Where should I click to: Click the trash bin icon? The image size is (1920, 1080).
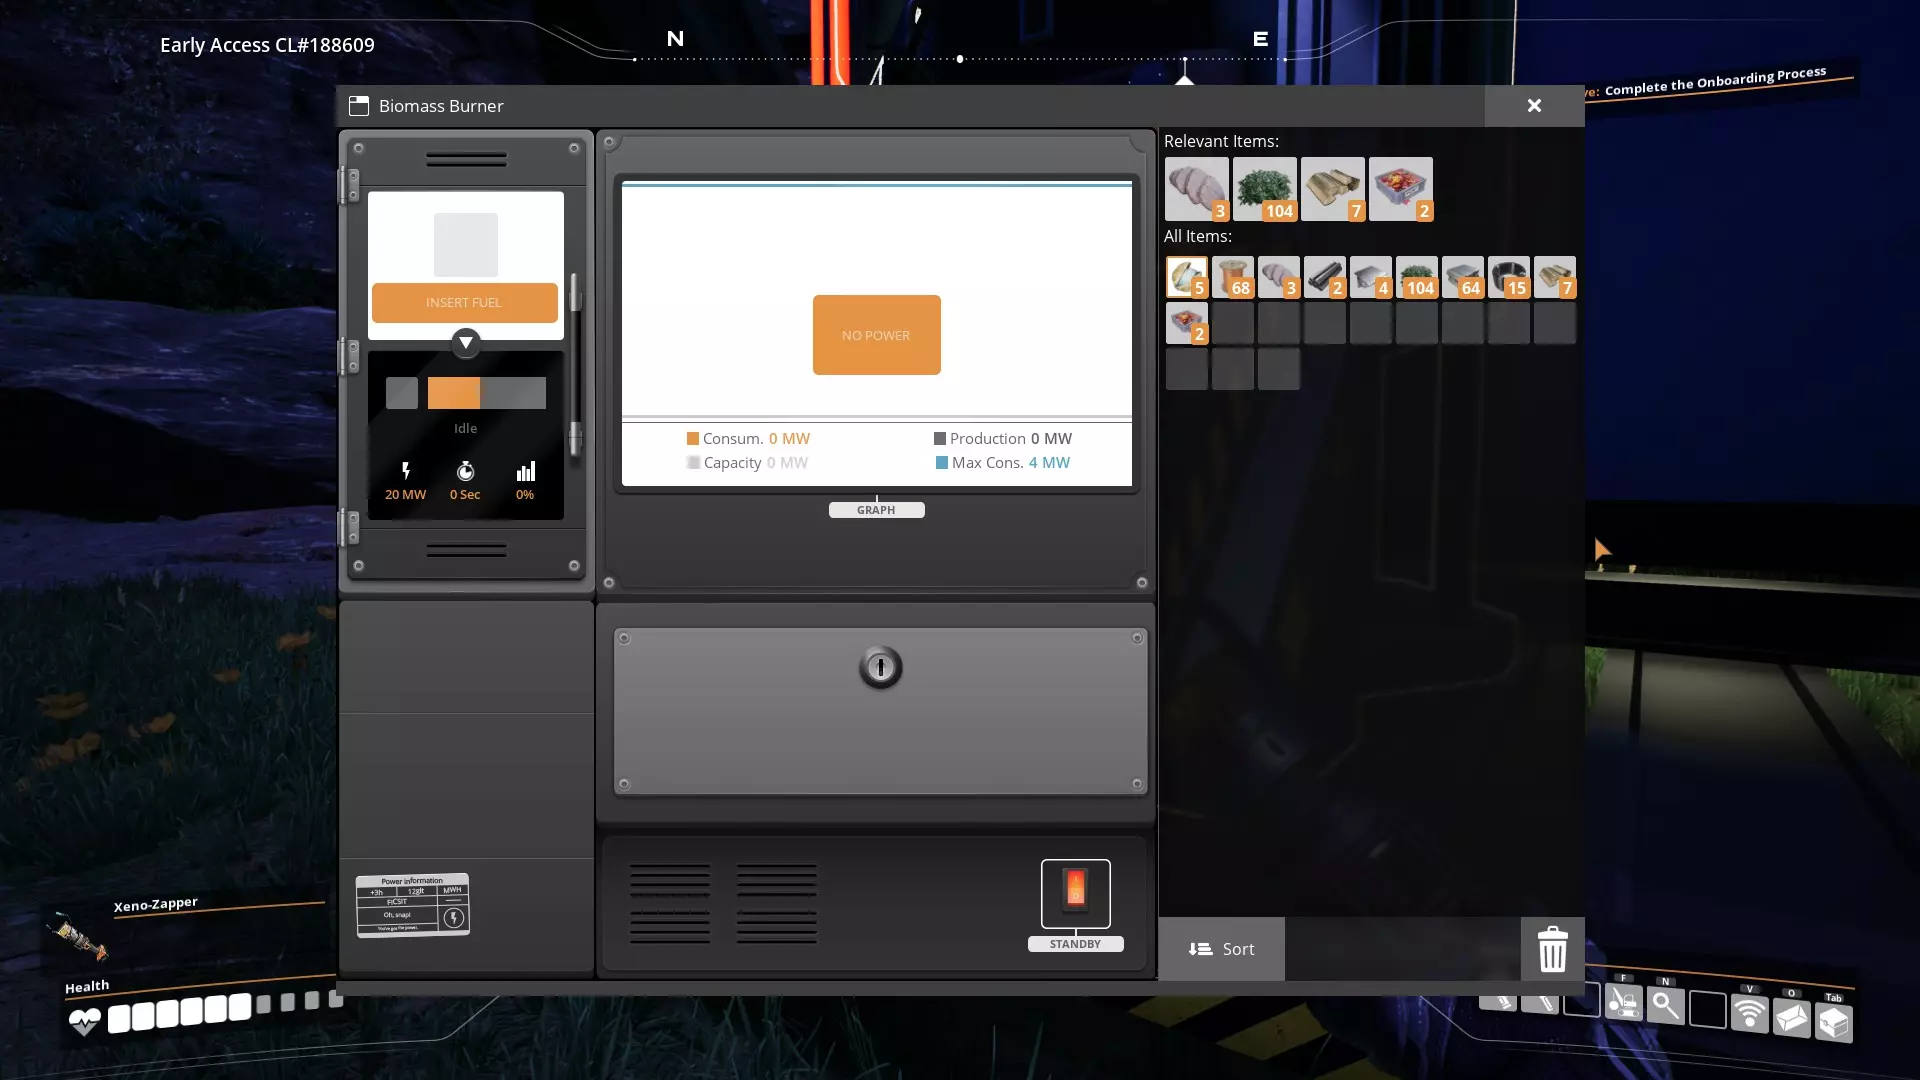(1552, 949)
